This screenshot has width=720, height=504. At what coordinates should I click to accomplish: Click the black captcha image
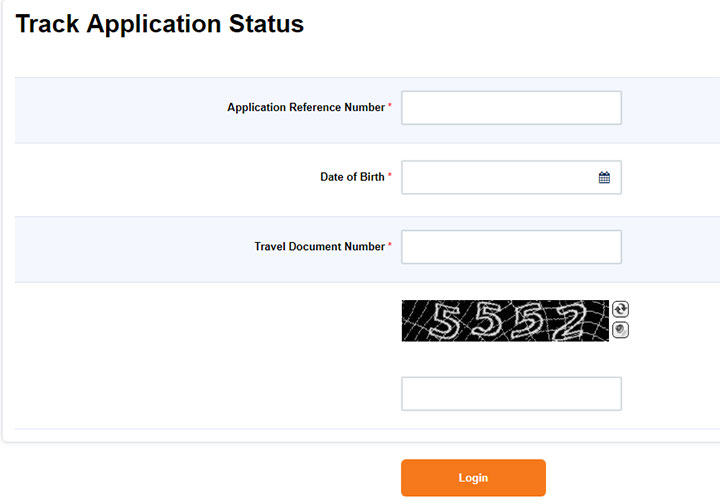pos(505,321)
